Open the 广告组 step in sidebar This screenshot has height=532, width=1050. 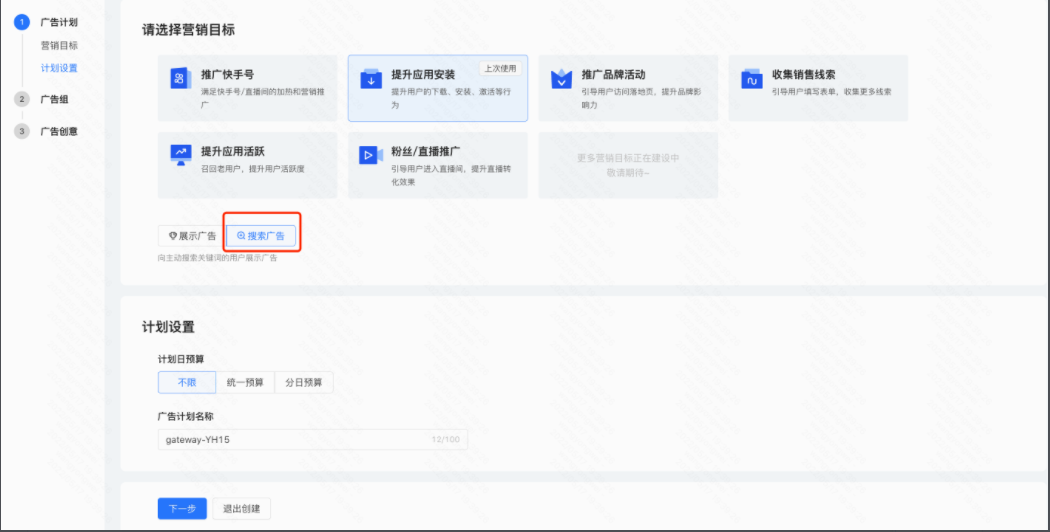[x=54, y=99]
